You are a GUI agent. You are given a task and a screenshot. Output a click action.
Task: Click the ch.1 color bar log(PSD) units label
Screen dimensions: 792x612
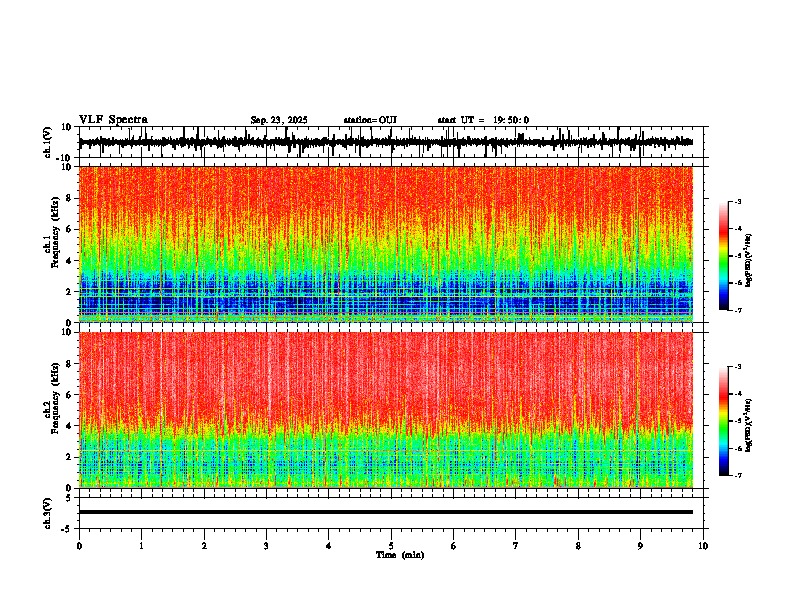click(x=749, y=261)
